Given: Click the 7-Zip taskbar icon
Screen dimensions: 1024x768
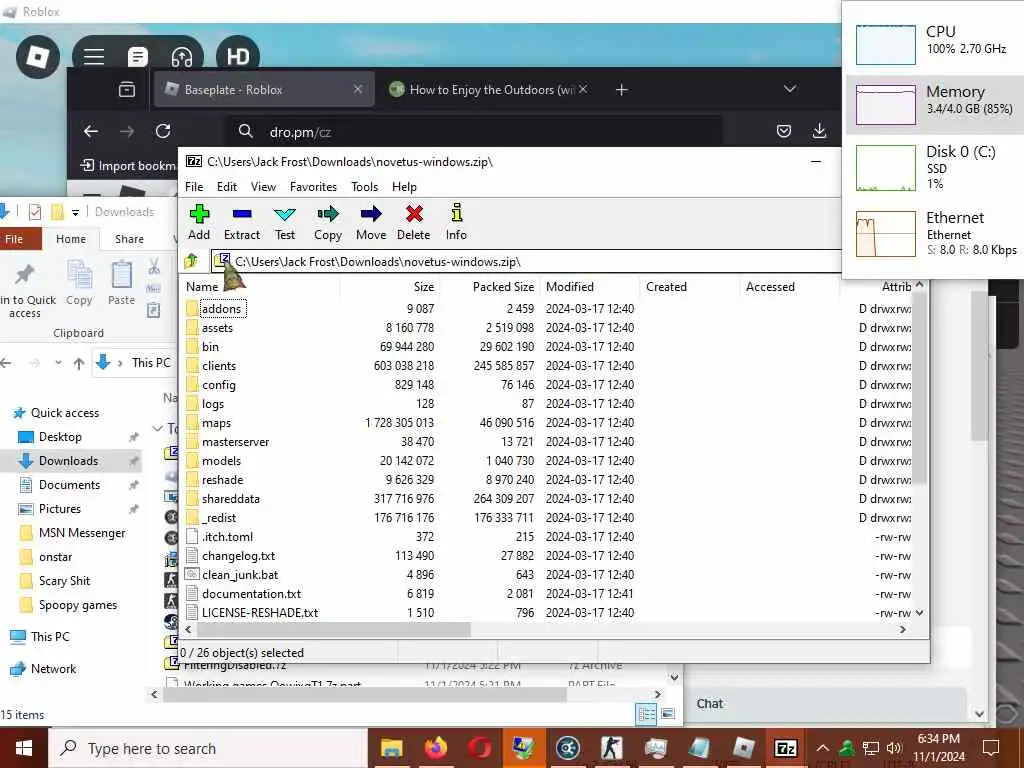Looking at the screenshot, I should pos(785,748).
